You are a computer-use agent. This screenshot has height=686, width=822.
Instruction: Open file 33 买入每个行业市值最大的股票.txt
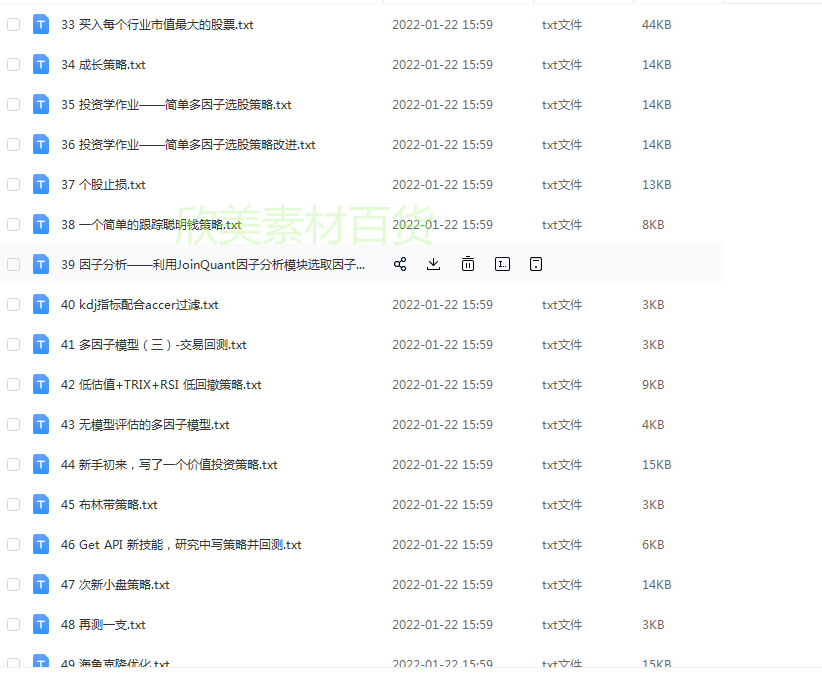(157, 25)
